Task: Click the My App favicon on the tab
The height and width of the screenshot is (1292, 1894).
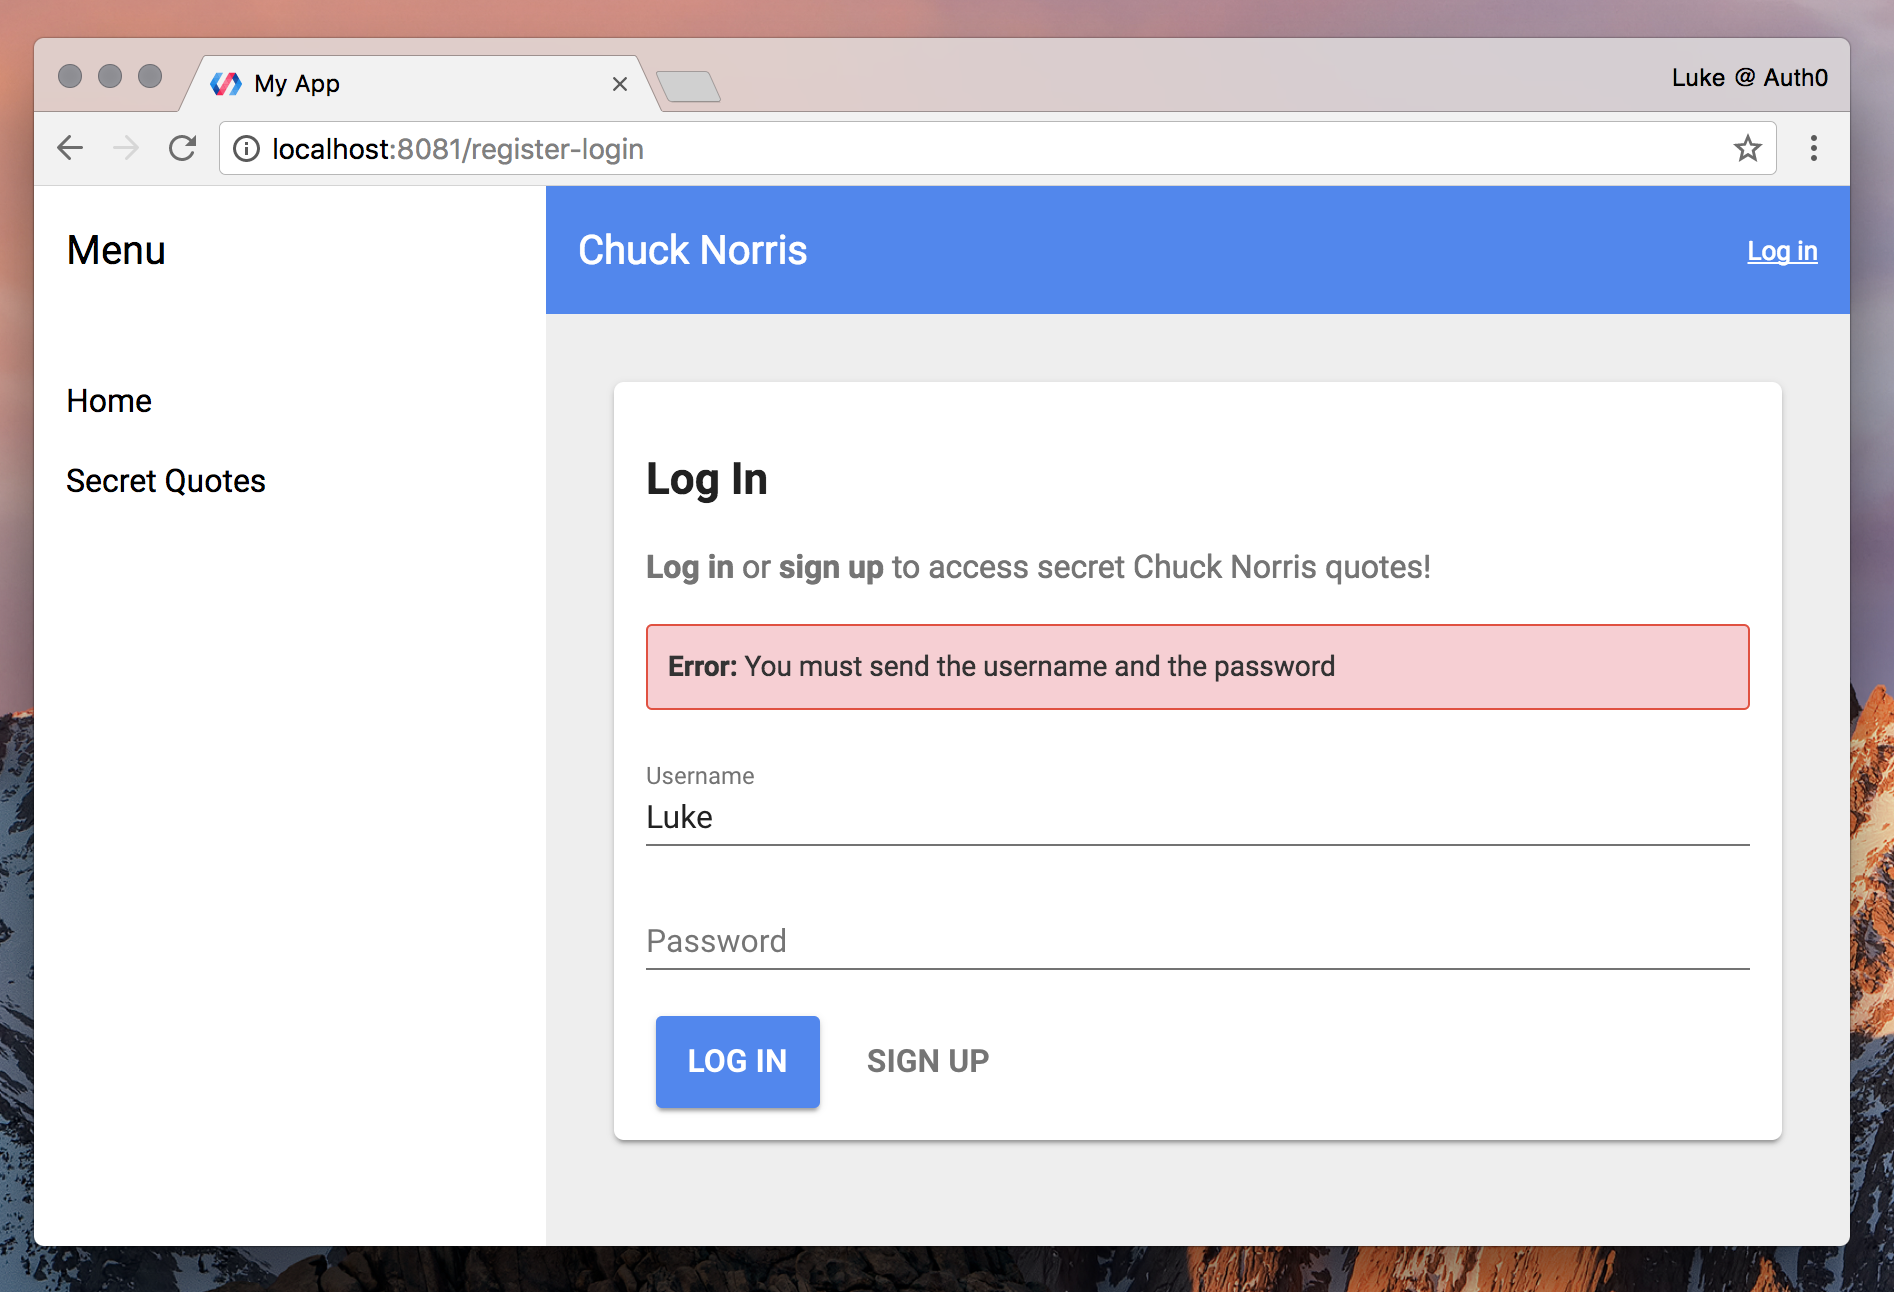Action: click(227, 83)
